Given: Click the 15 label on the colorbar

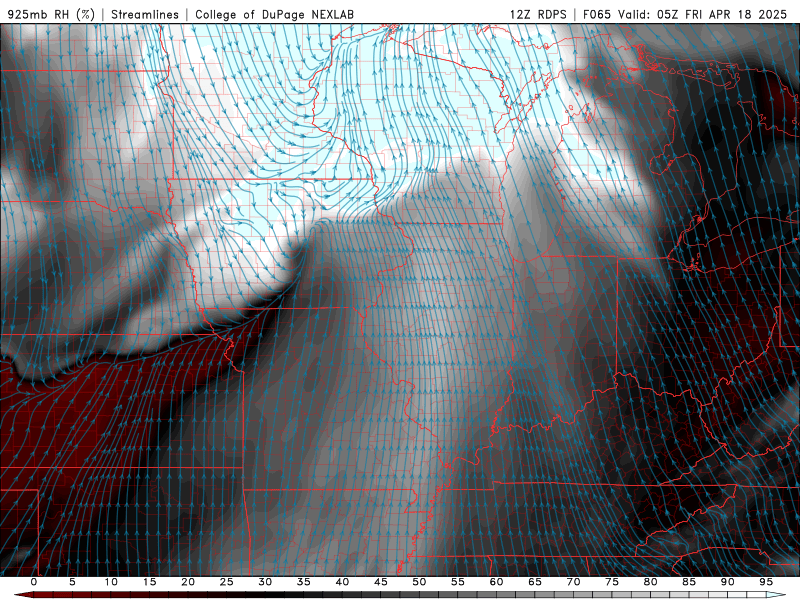Looking at the screenshot, I should 149,582.
